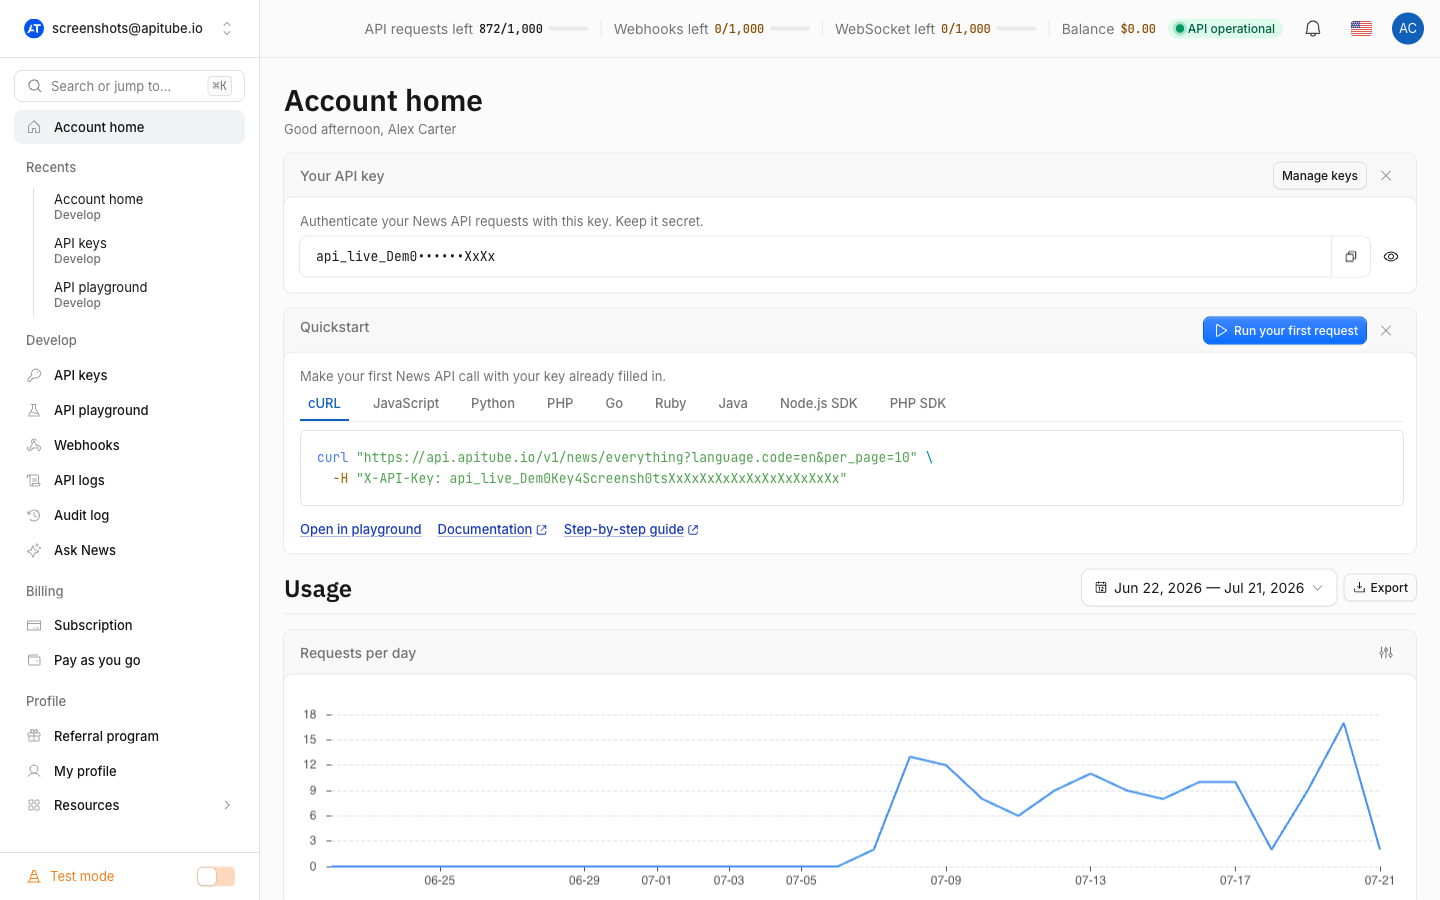Click the API requests left progress bar
This screenshot has width=1440, height=900.
tap(569, 29)
